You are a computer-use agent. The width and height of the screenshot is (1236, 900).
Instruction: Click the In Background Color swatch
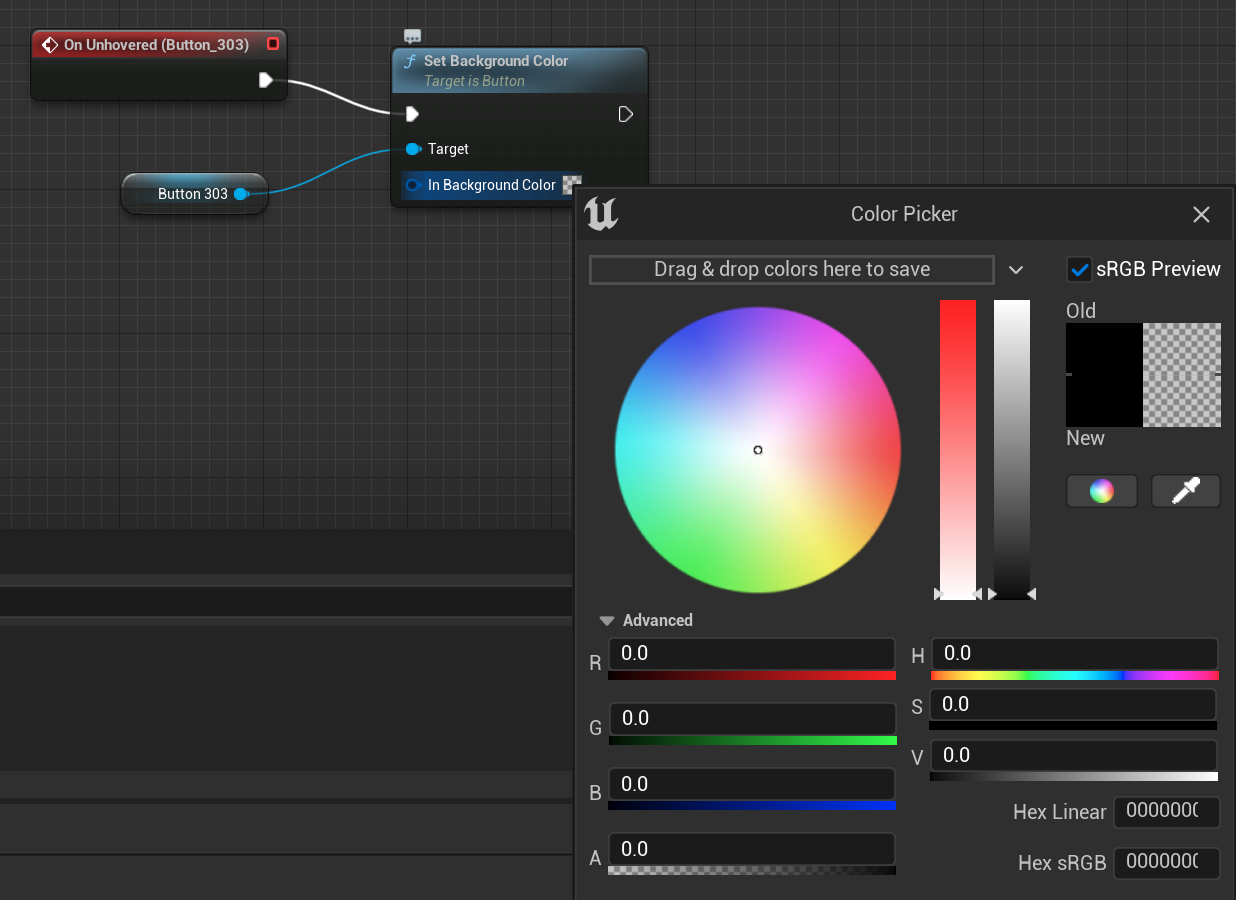(572, 185)
